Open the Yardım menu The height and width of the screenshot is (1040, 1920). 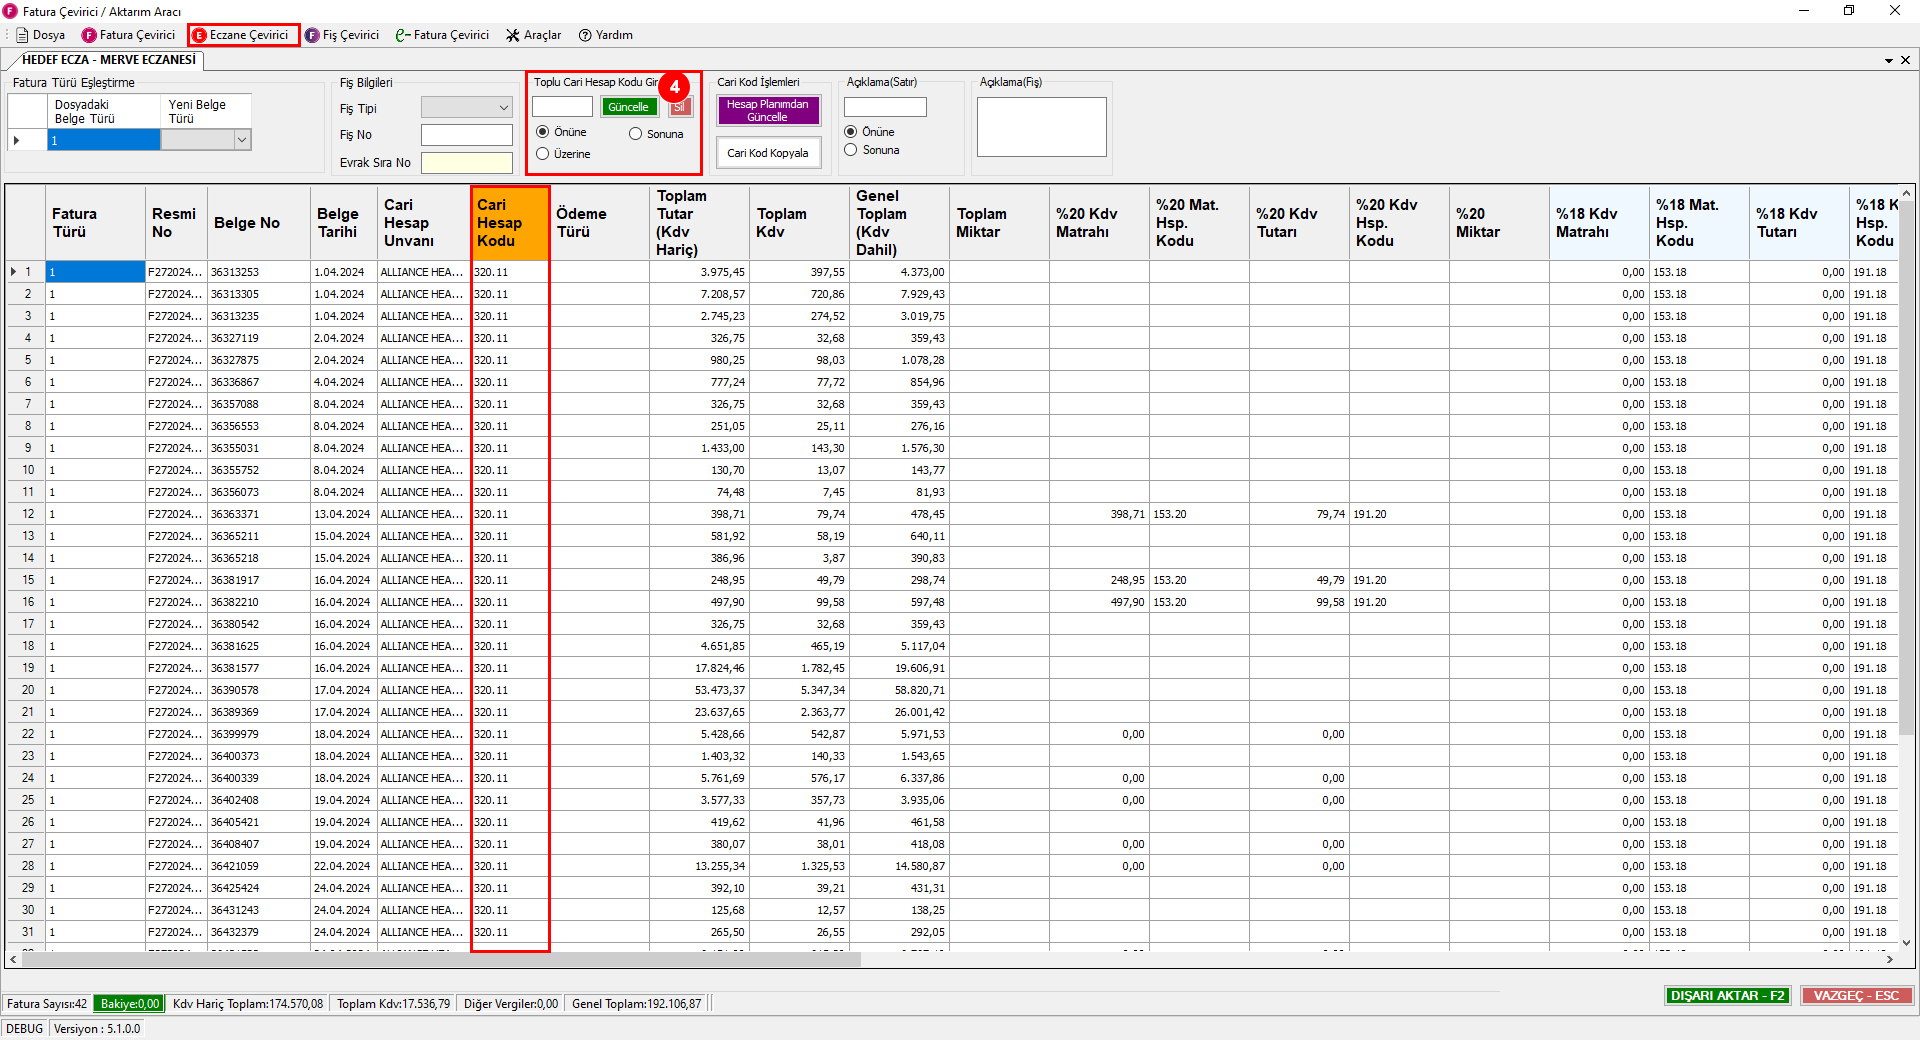pyautogui.click(x=606, y=35)
